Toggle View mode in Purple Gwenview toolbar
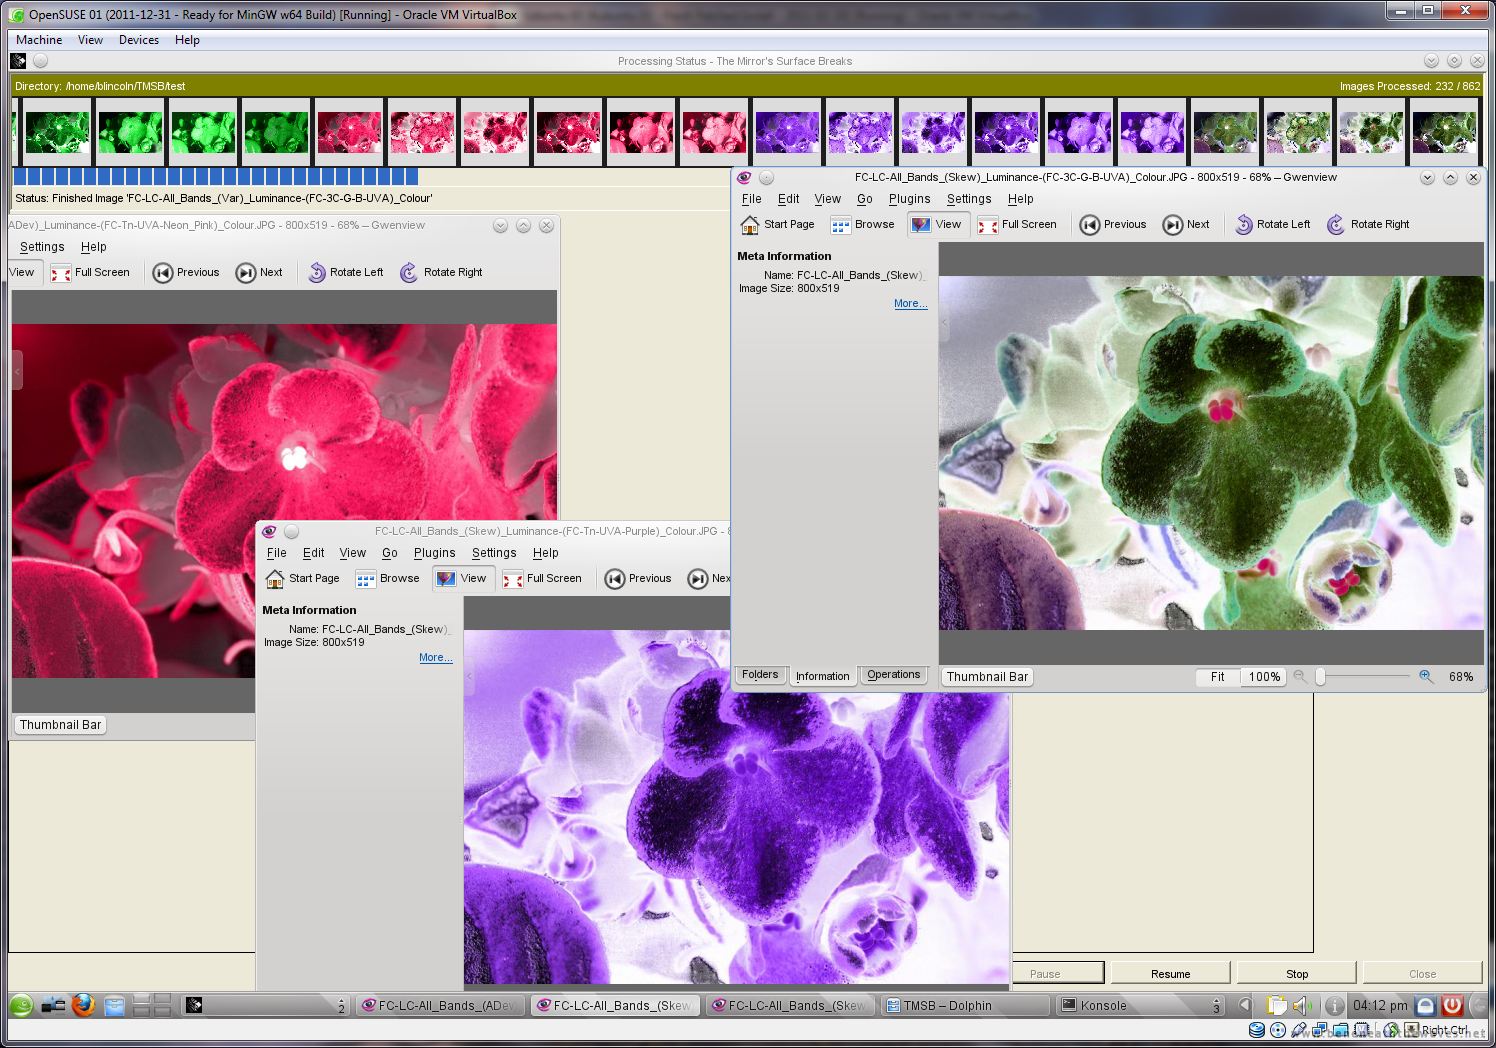The image size is (1496, 1048). 462,579
